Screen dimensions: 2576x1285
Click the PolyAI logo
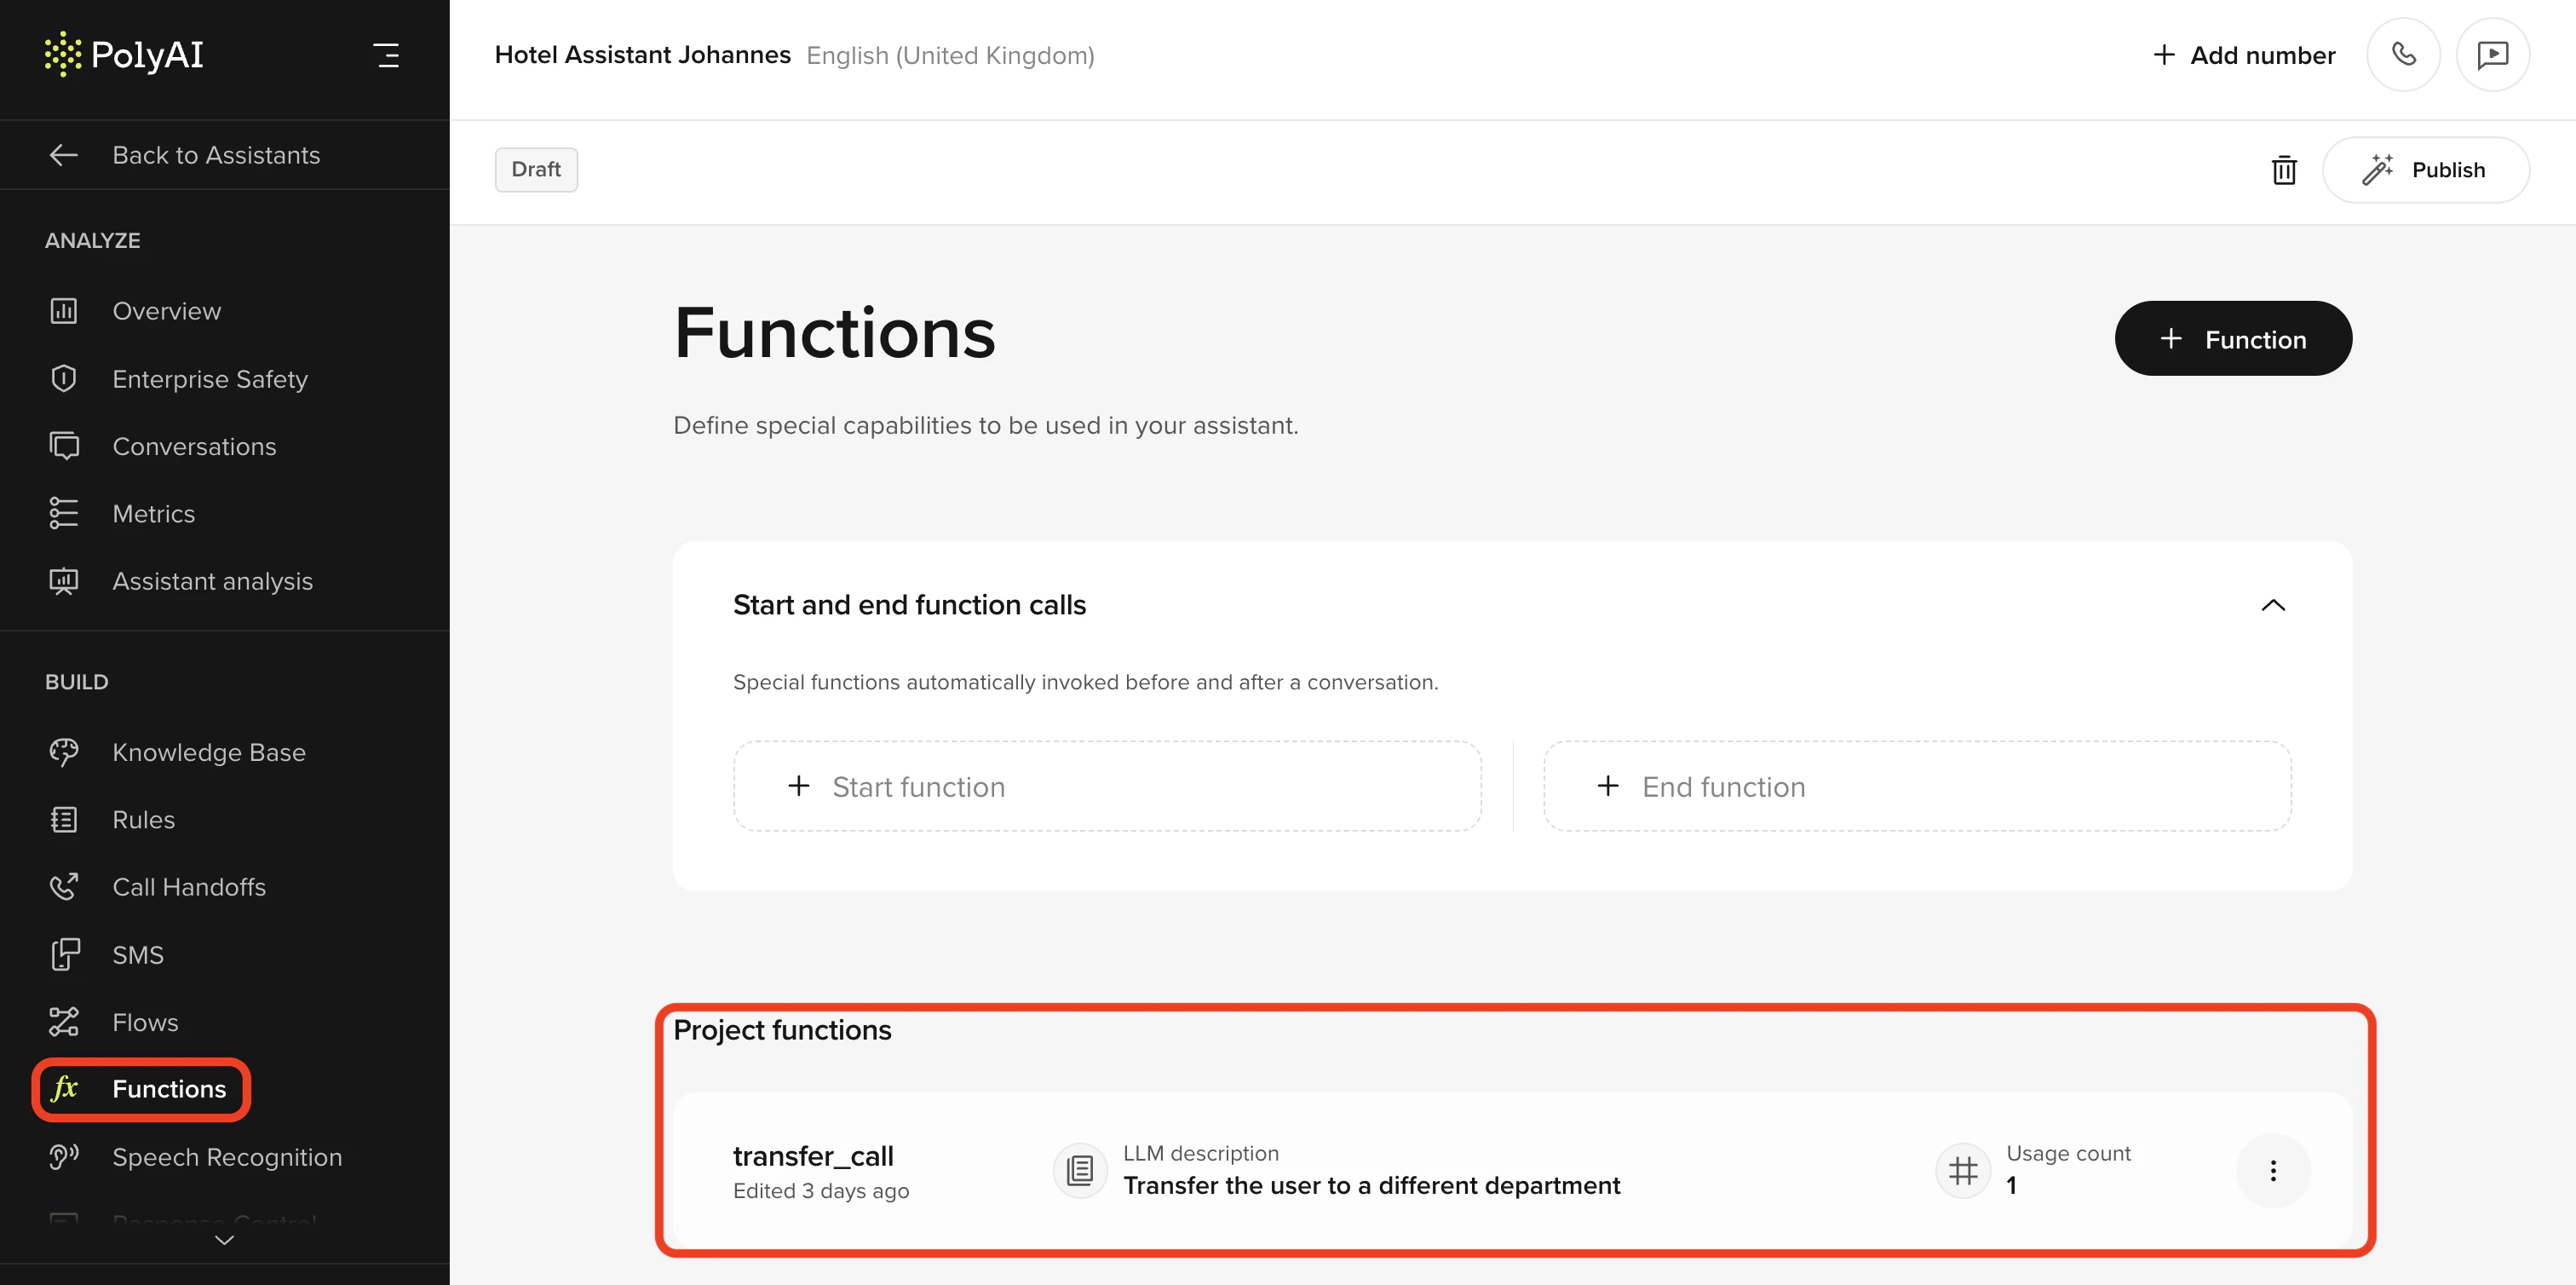pos(124,54)
